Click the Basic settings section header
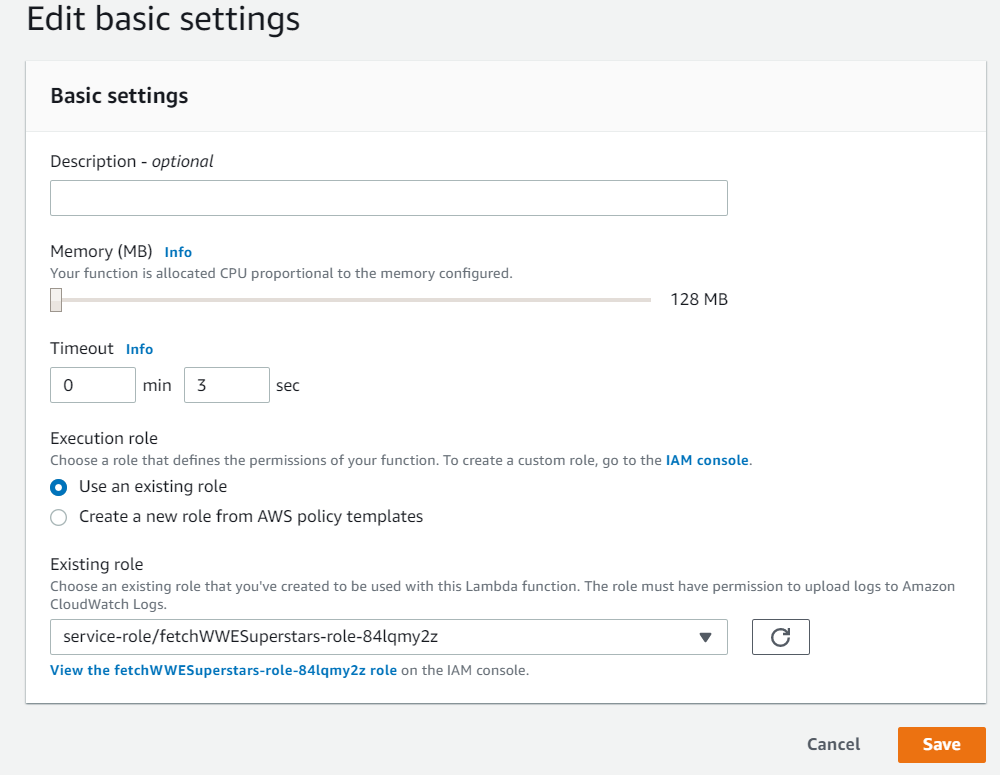The width and height of the screenshot is (1000, 775). coord(119,96)
